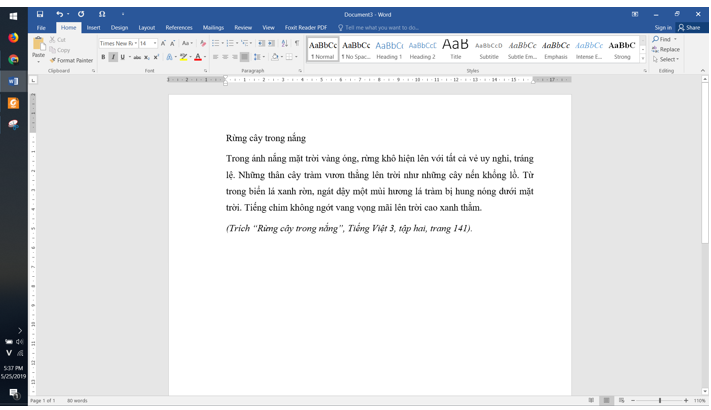Adjust the zoom slider handle
The width and height of the screenshot is (711, 410).
click(x=660, y=400)
